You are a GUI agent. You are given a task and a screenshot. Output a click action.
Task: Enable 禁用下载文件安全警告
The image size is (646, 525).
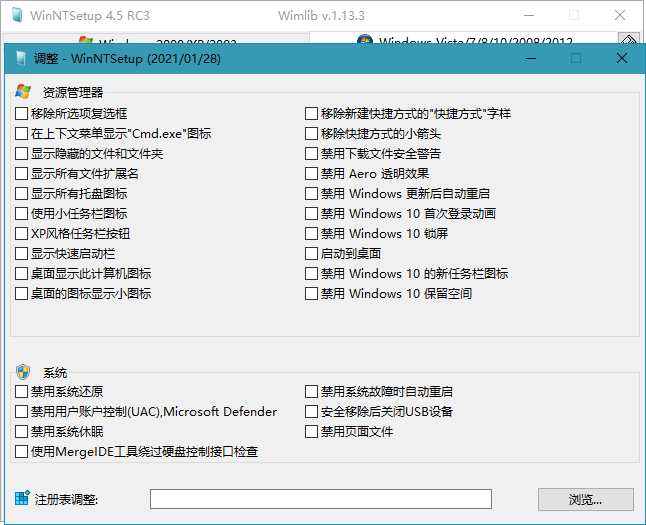pyautogui.click(x=311, y=154)
